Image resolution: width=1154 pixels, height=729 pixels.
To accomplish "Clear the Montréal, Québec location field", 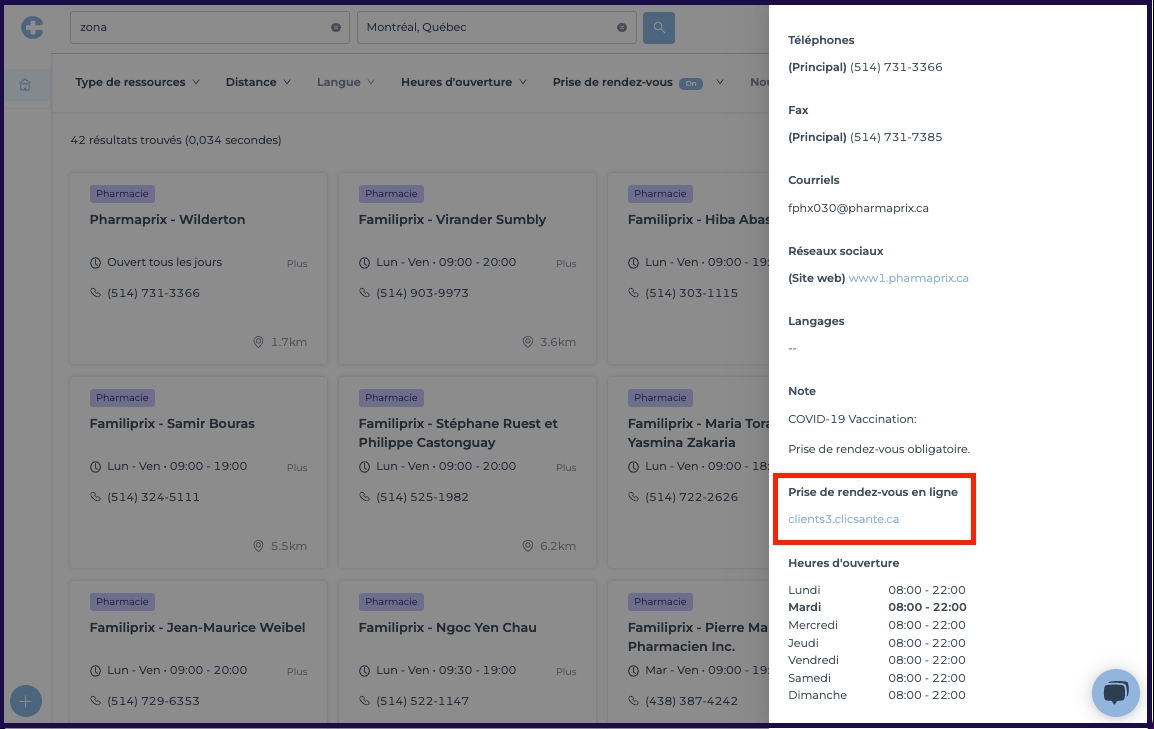I will point(622,28).
